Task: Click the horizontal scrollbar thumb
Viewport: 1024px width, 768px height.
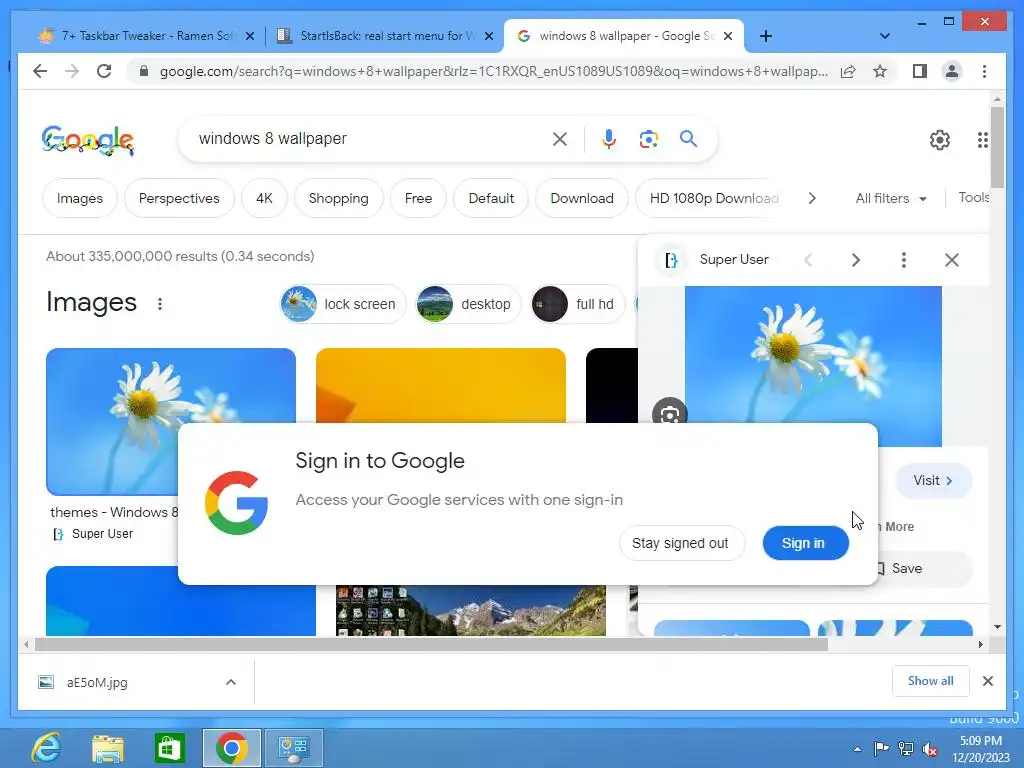Action: coord(431,645)
